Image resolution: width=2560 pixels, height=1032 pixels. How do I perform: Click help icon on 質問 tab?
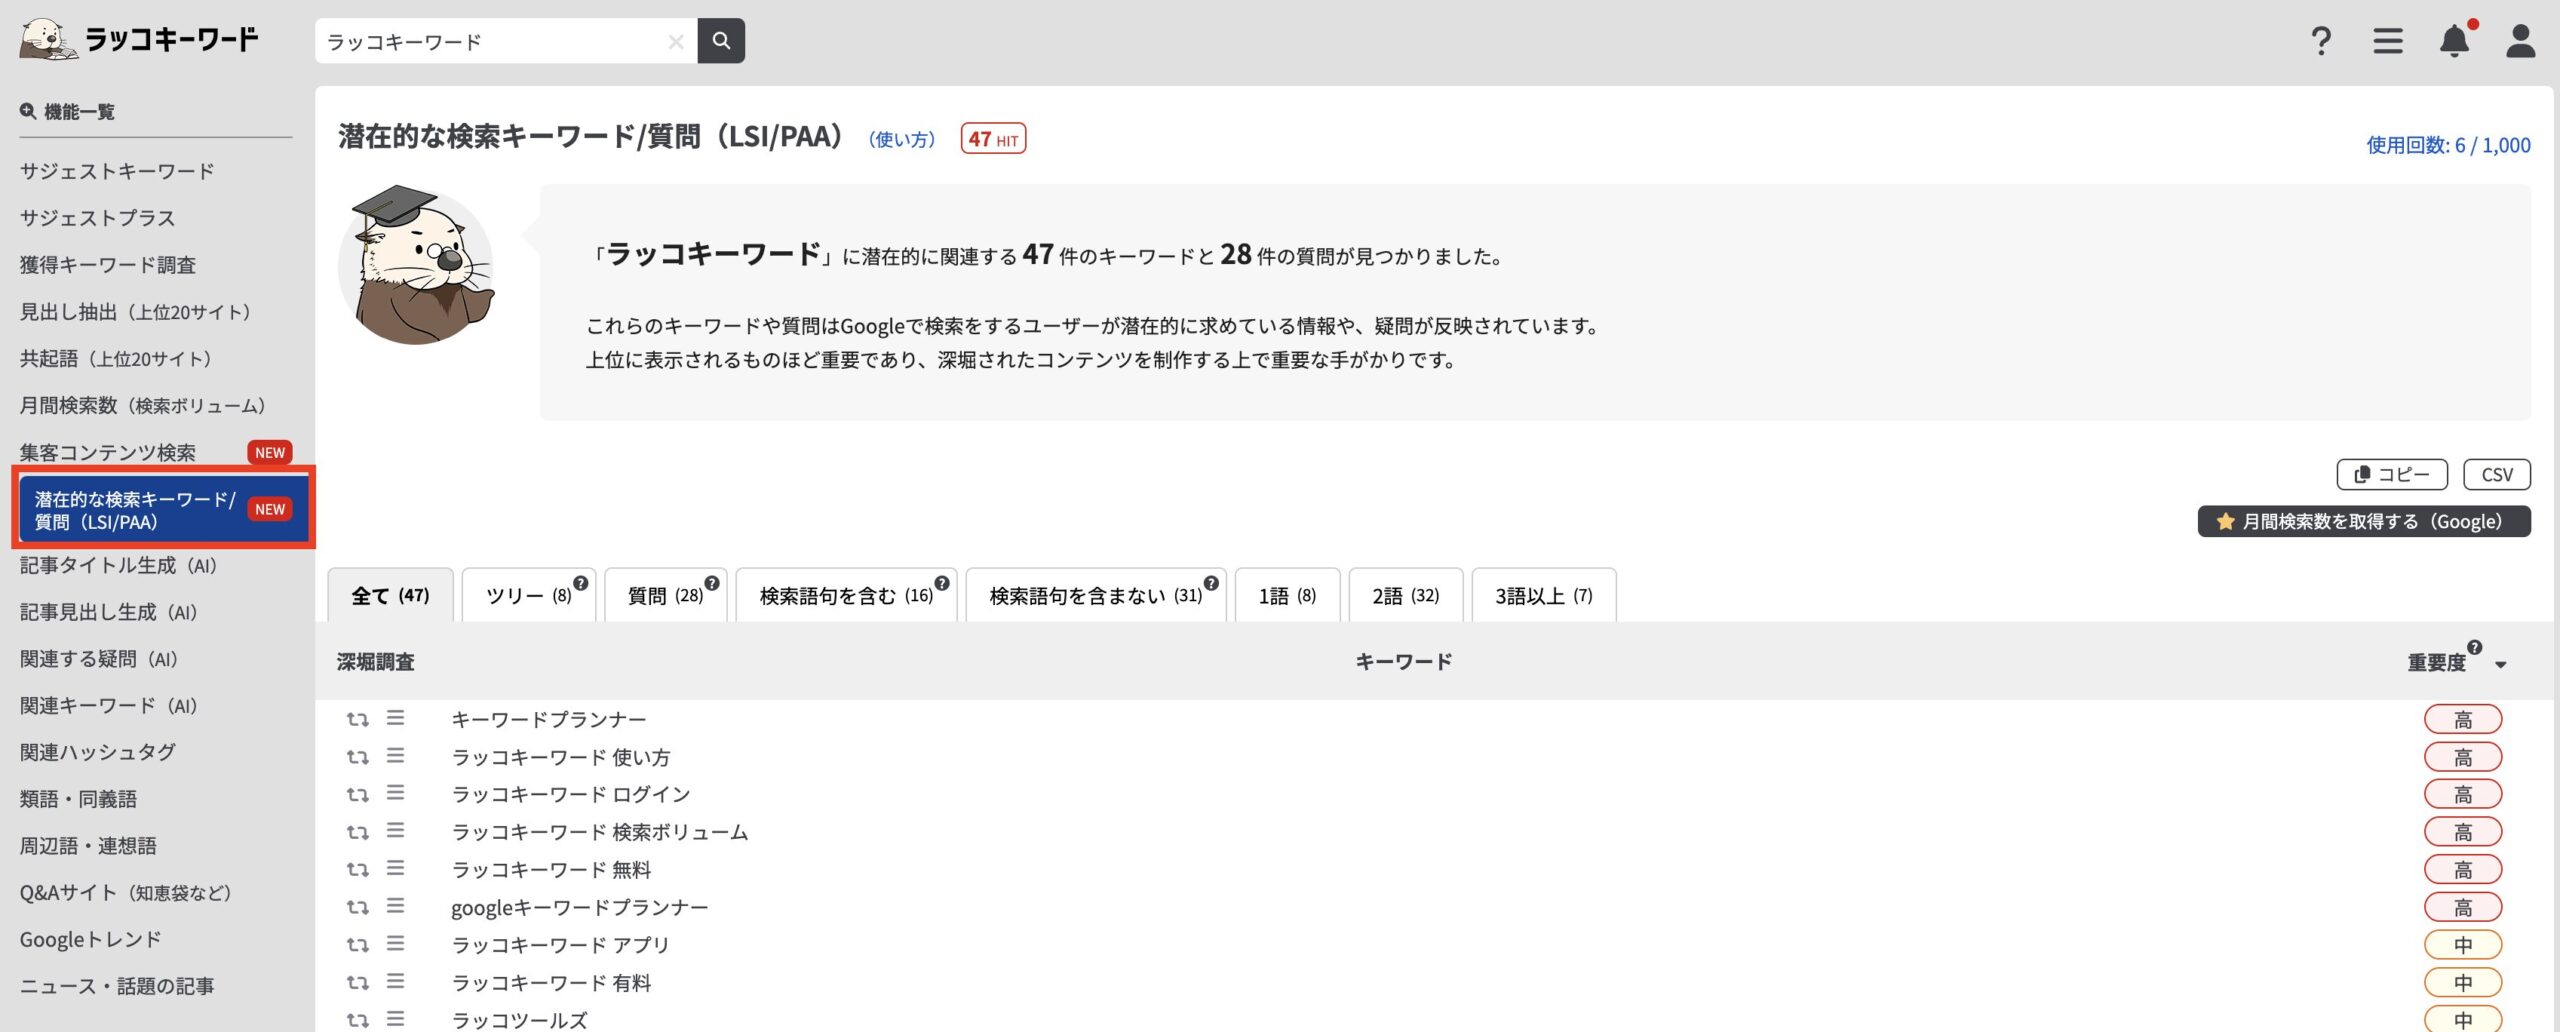point(712,583)
